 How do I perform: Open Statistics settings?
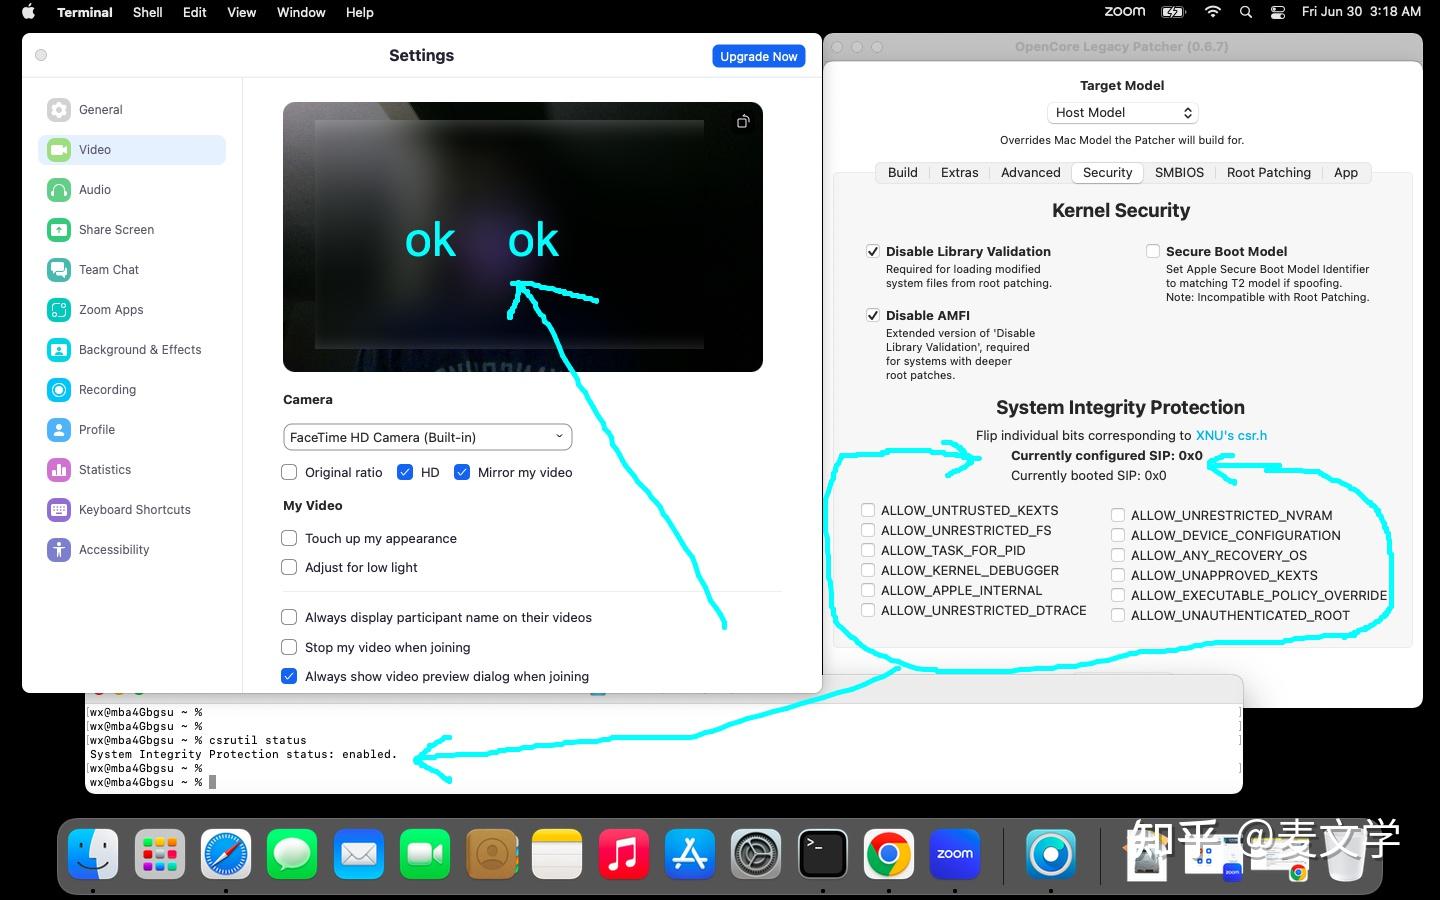point(132,470)
